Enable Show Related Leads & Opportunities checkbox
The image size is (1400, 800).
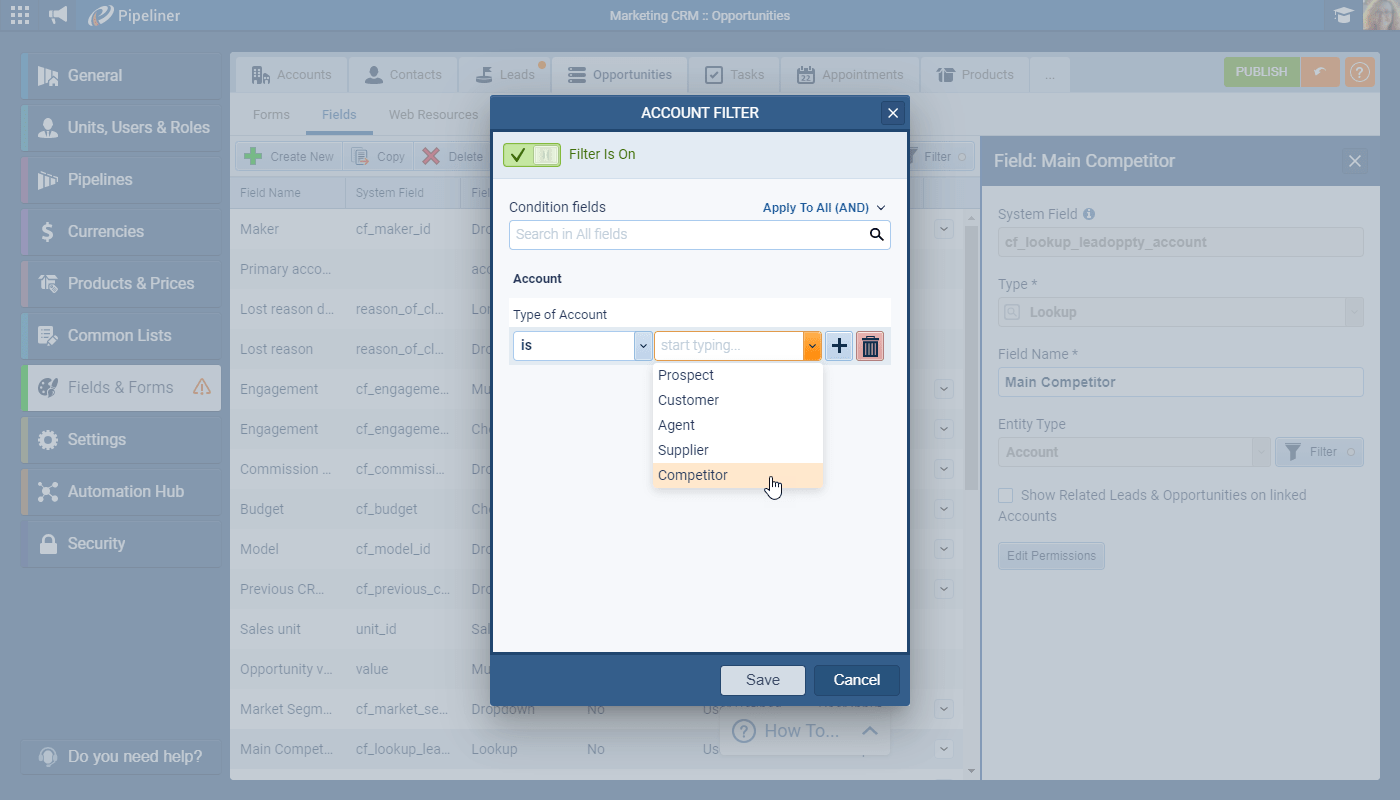[x=1004, y=494]
